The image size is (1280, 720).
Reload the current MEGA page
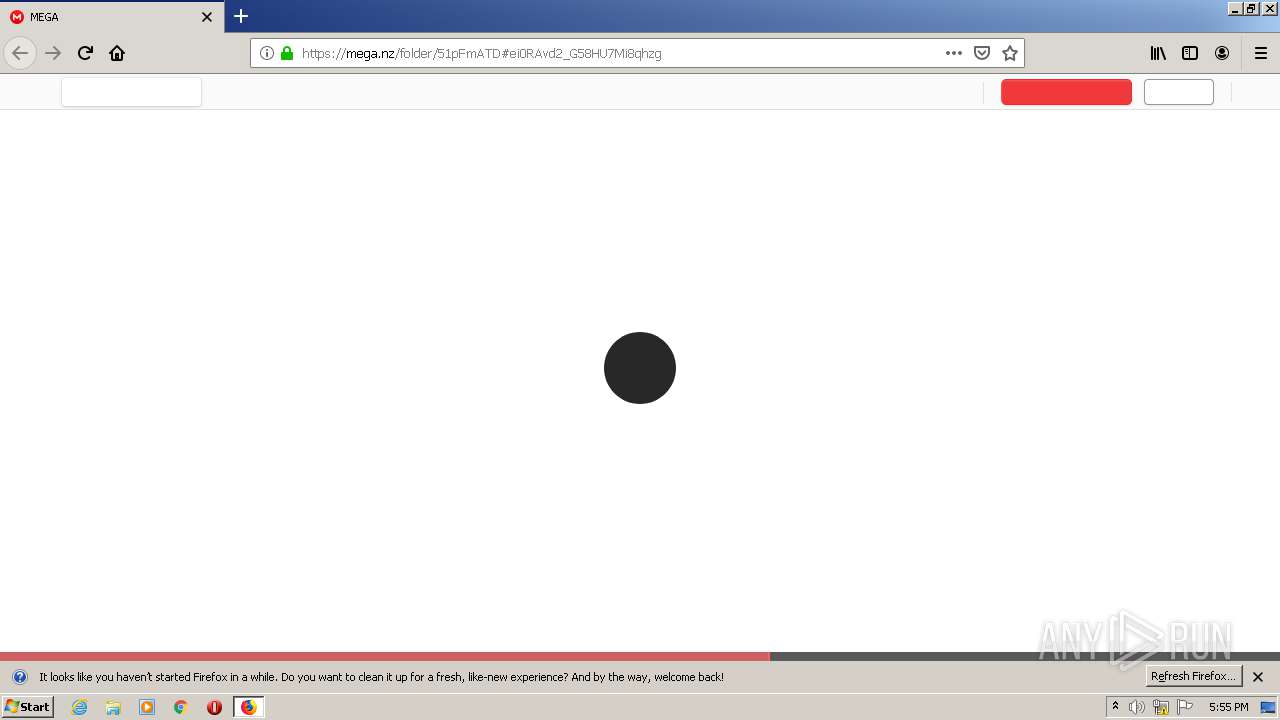85,53
